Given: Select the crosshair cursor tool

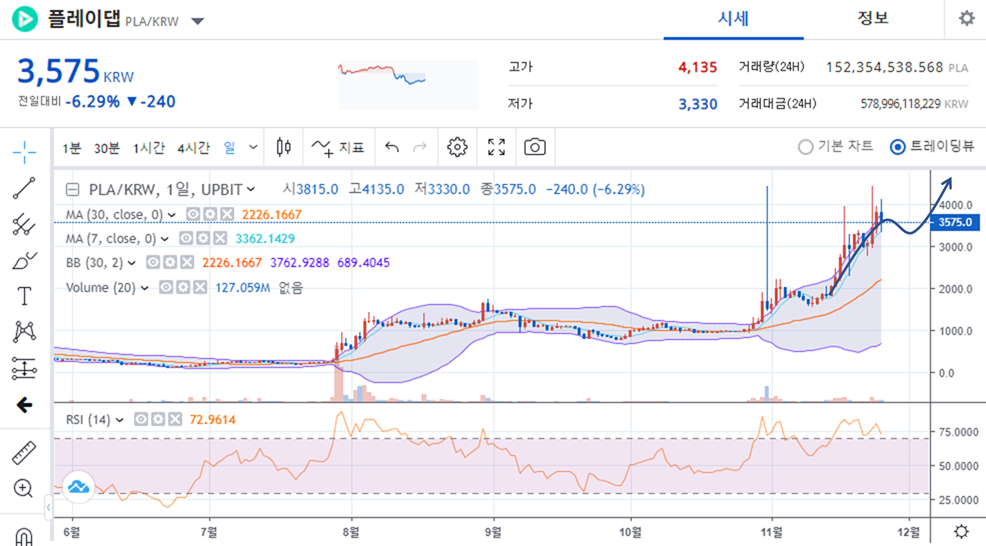Looking at the screenshot, I should (x=25, y=152).
